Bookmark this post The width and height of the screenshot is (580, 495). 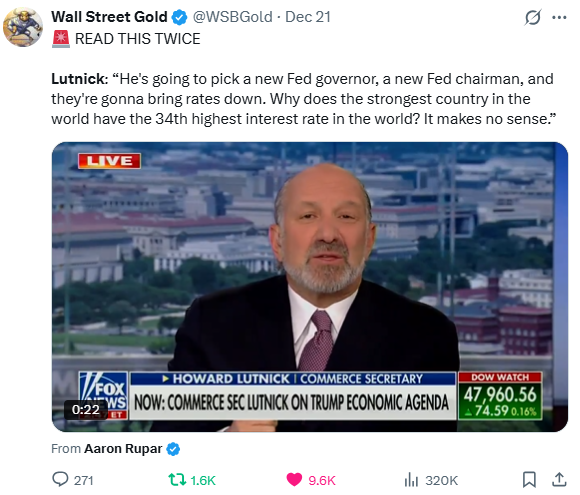[x=529, y=479]
